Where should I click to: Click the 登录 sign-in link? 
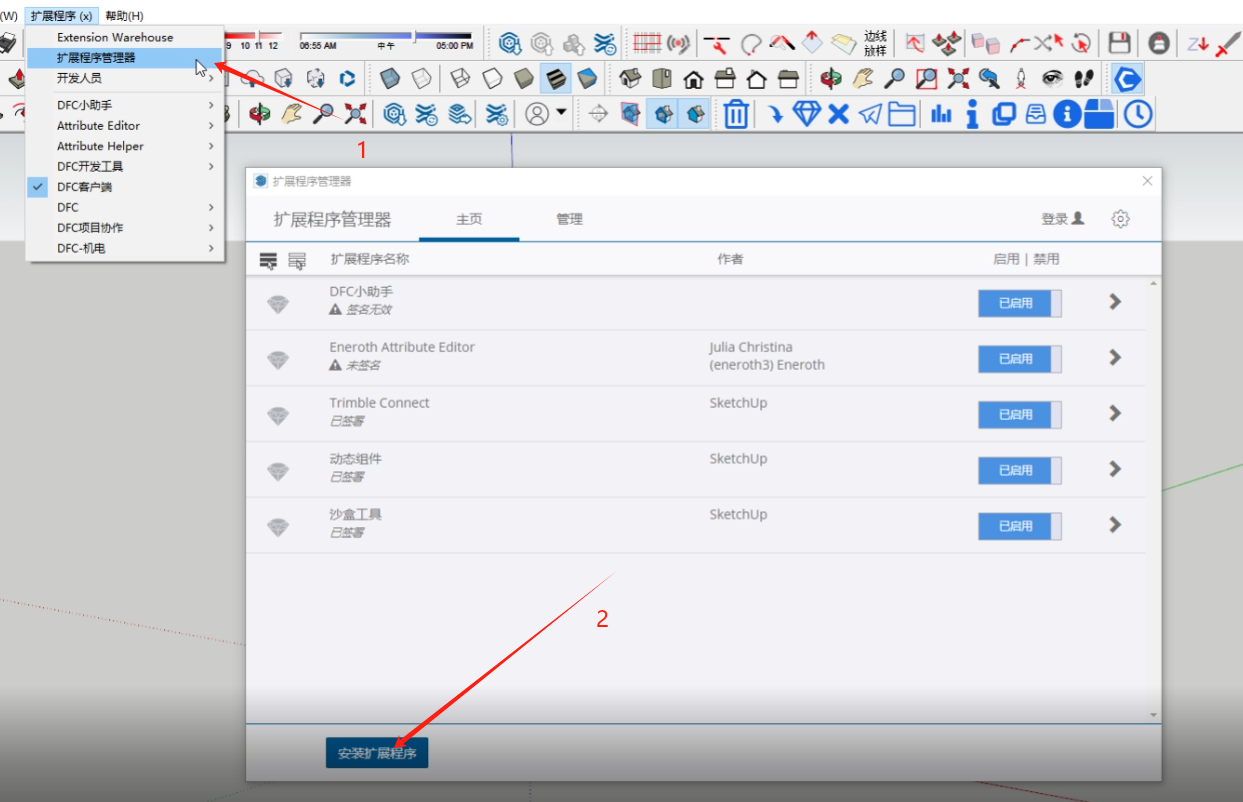1062,219
